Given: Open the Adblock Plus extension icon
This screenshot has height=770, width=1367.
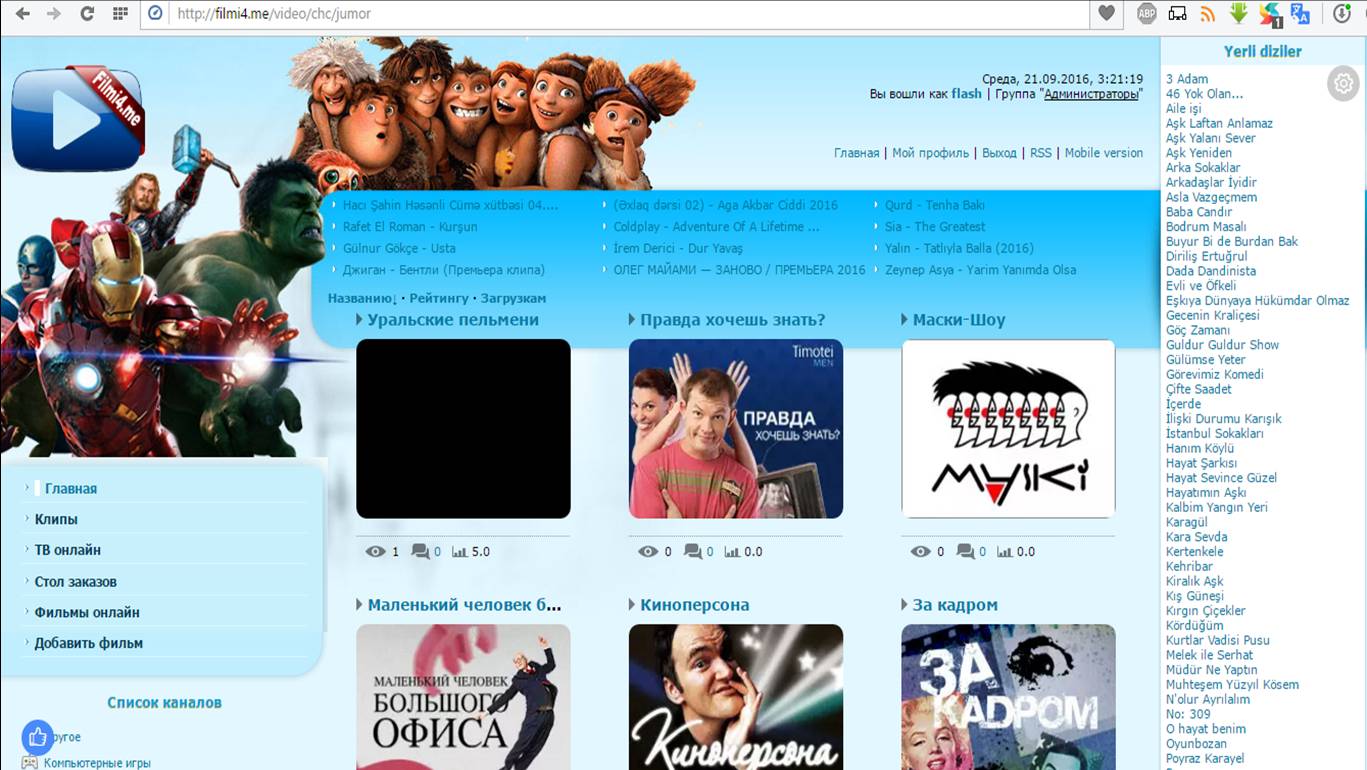Looking at the screenshot, I should [1146, 14].
